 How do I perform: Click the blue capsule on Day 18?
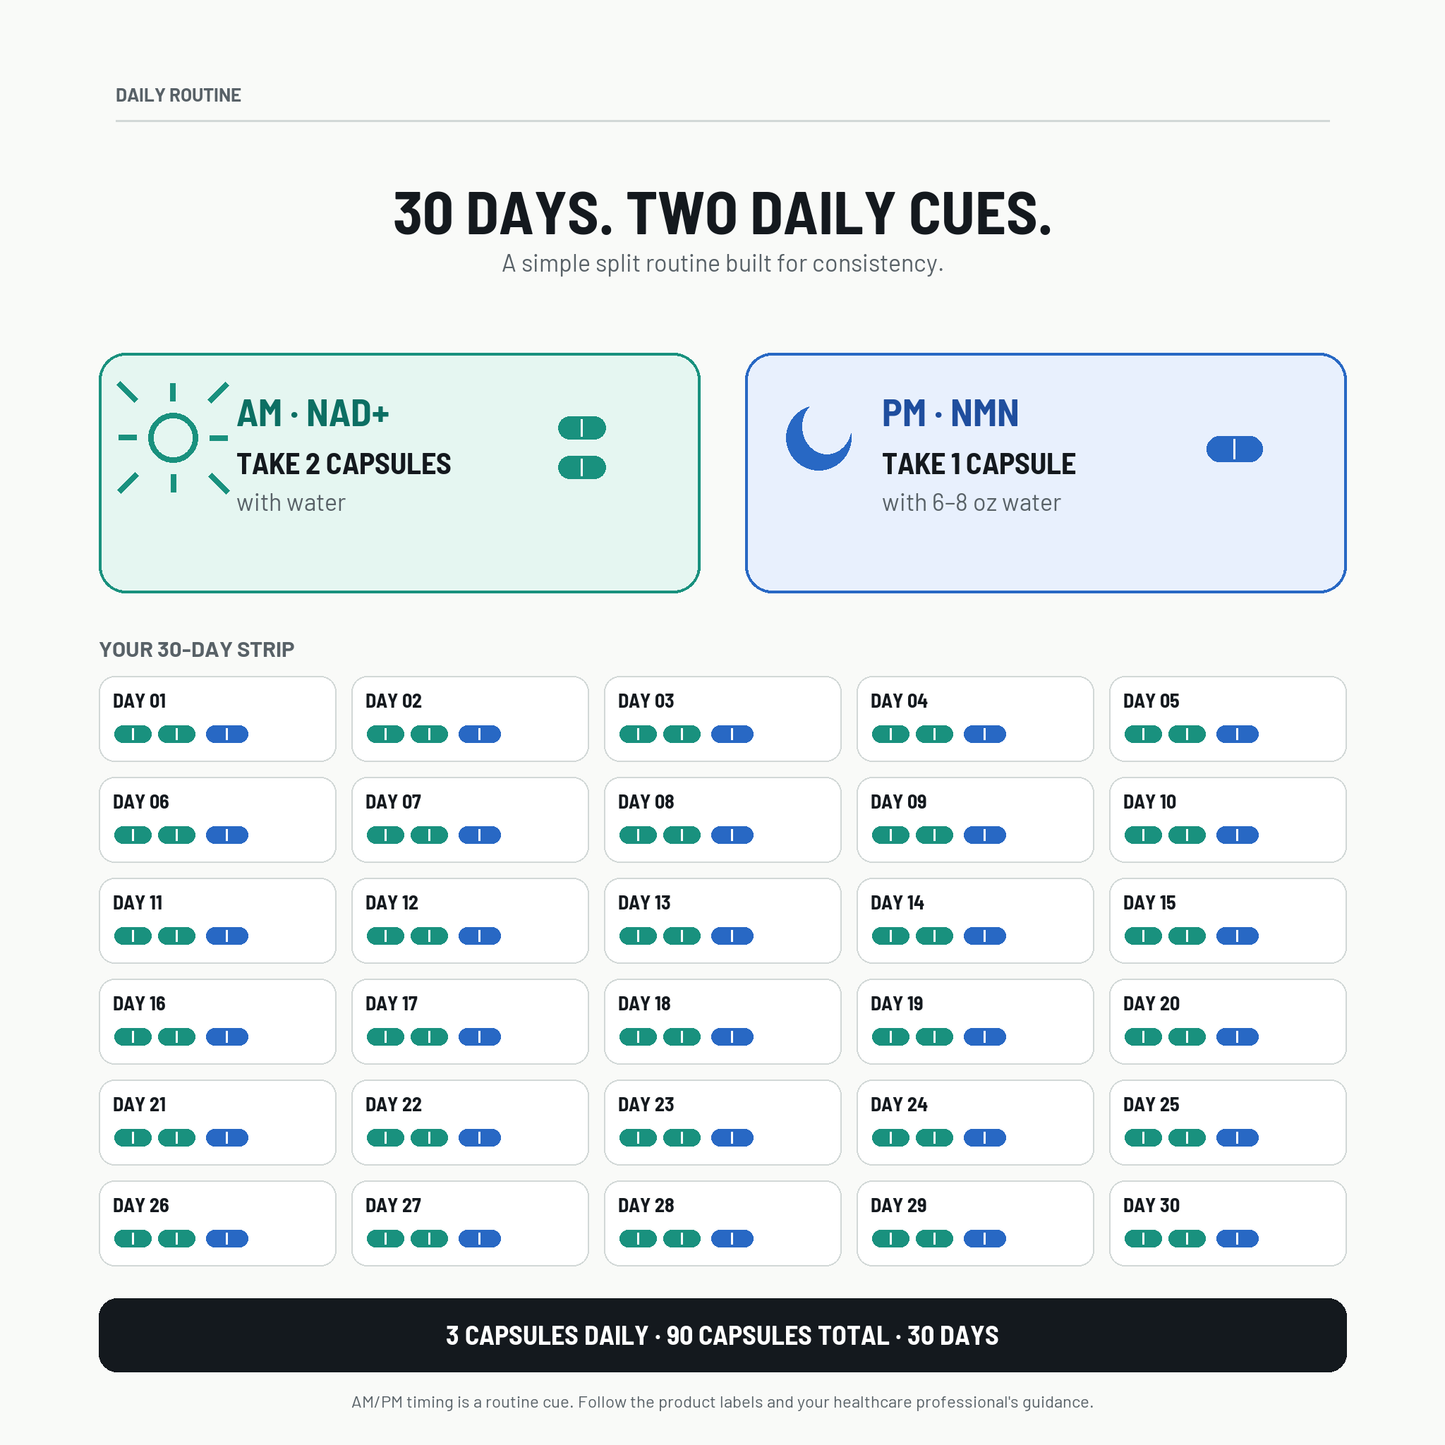(732, 1037)
